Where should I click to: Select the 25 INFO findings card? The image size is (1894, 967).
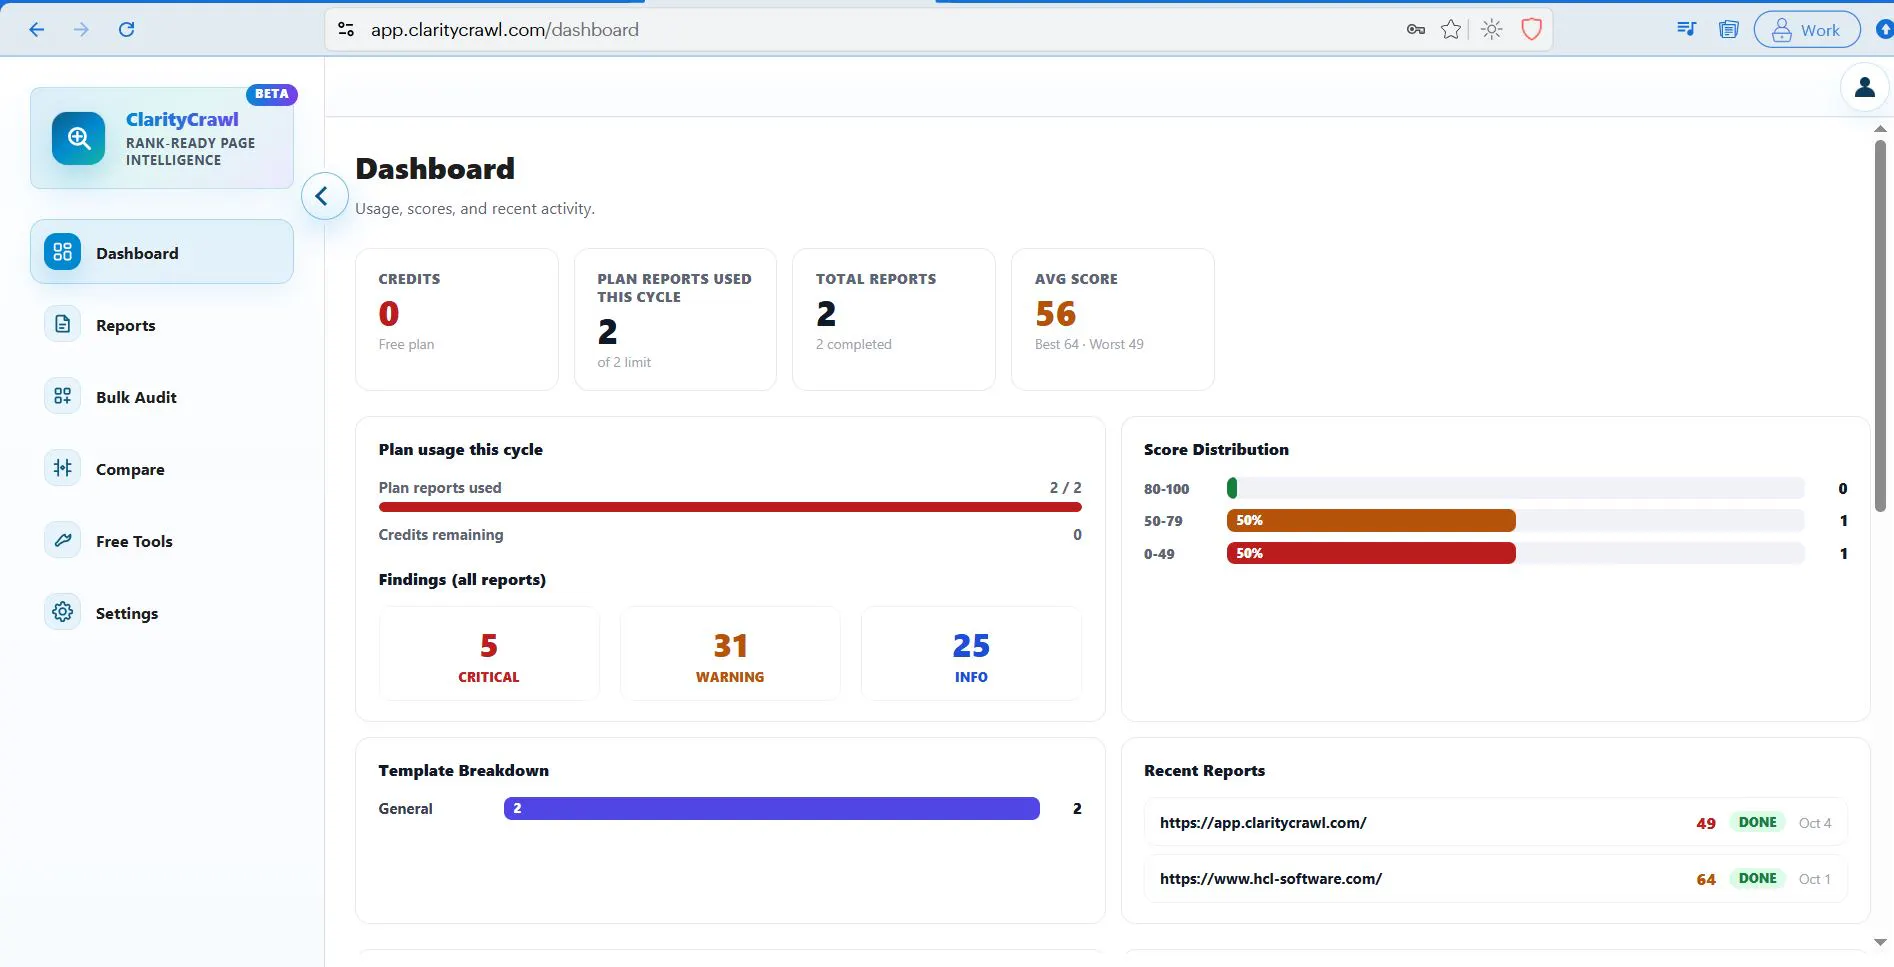coord(971,654)
